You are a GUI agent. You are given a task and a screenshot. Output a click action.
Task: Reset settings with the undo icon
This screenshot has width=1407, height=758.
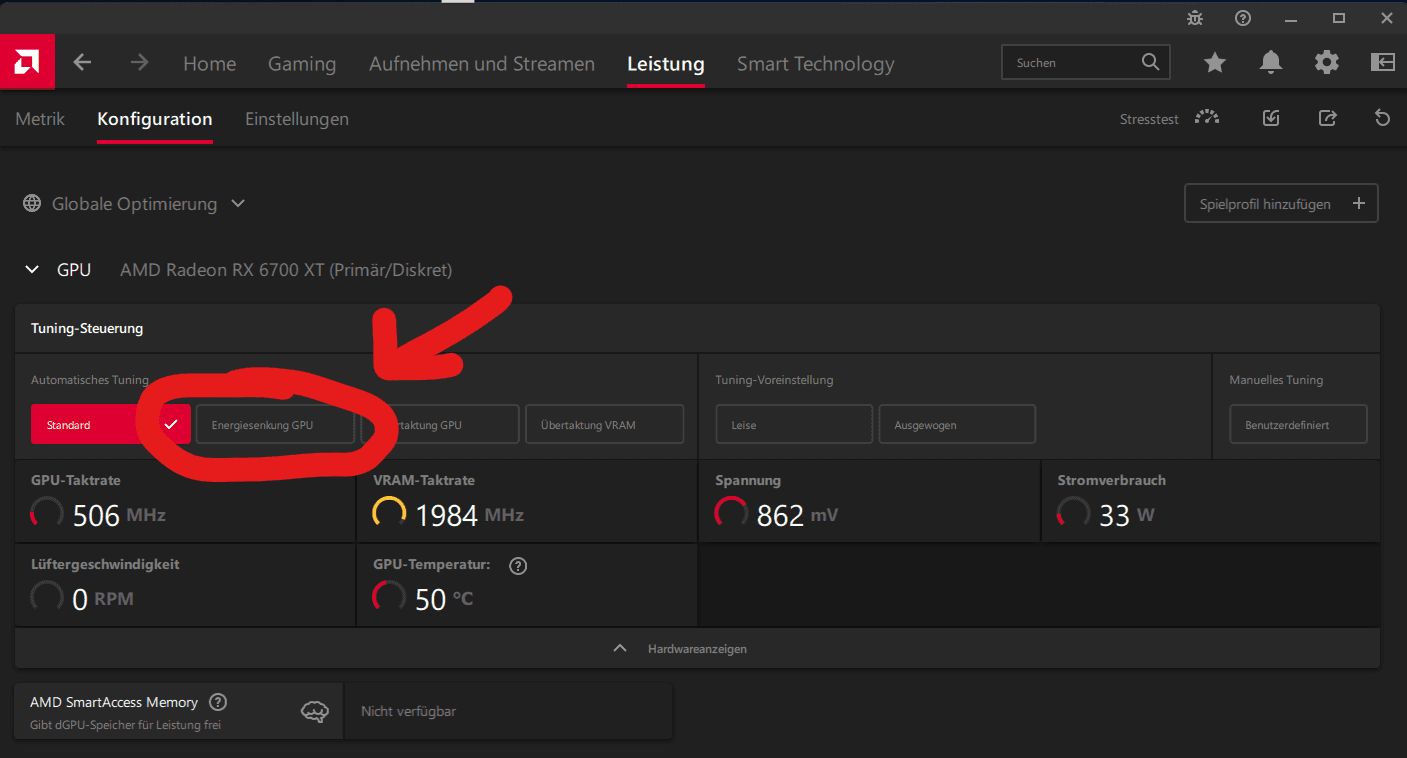pyautogui.click(x=1382, y=118)
